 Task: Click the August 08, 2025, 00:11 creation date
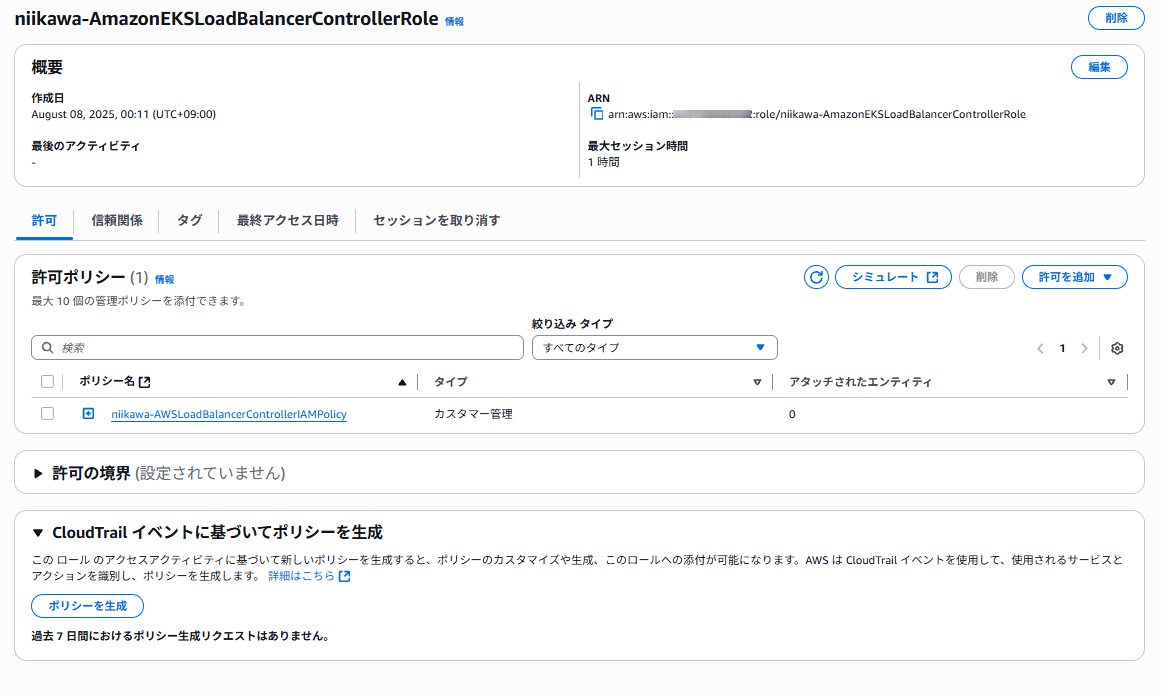pyautogui.click(x=124, y=114)
